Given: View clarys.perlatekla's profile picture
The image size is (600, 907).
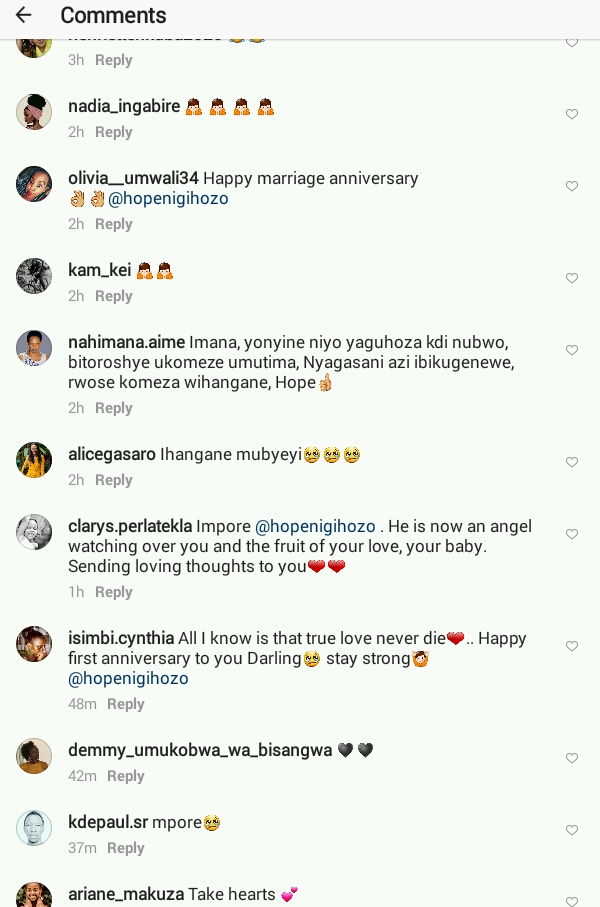Looking at the screenshot, I should coord(34,532).
